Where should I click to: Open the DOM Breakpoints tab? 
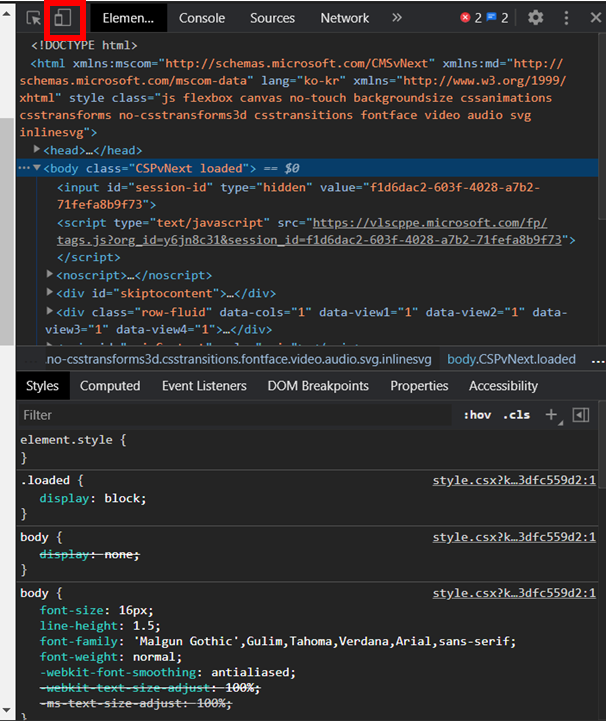pos(318,386)
